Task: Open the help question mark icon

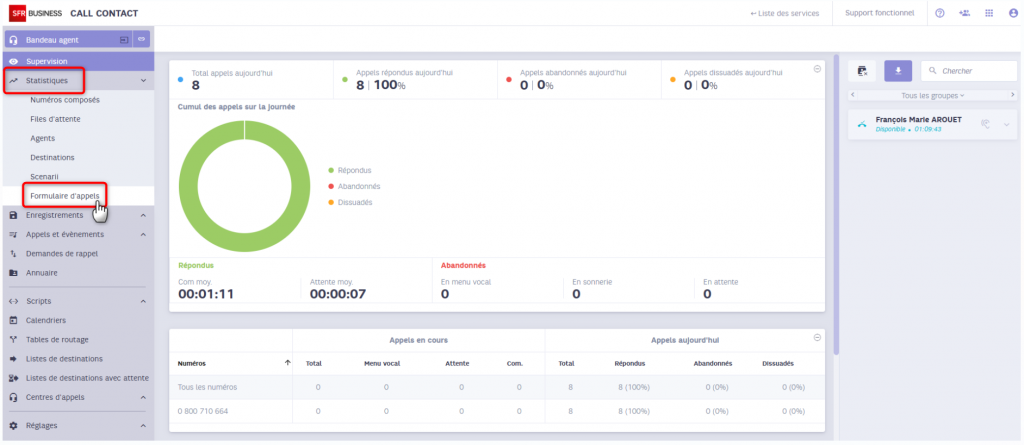Action: point(940,13)
